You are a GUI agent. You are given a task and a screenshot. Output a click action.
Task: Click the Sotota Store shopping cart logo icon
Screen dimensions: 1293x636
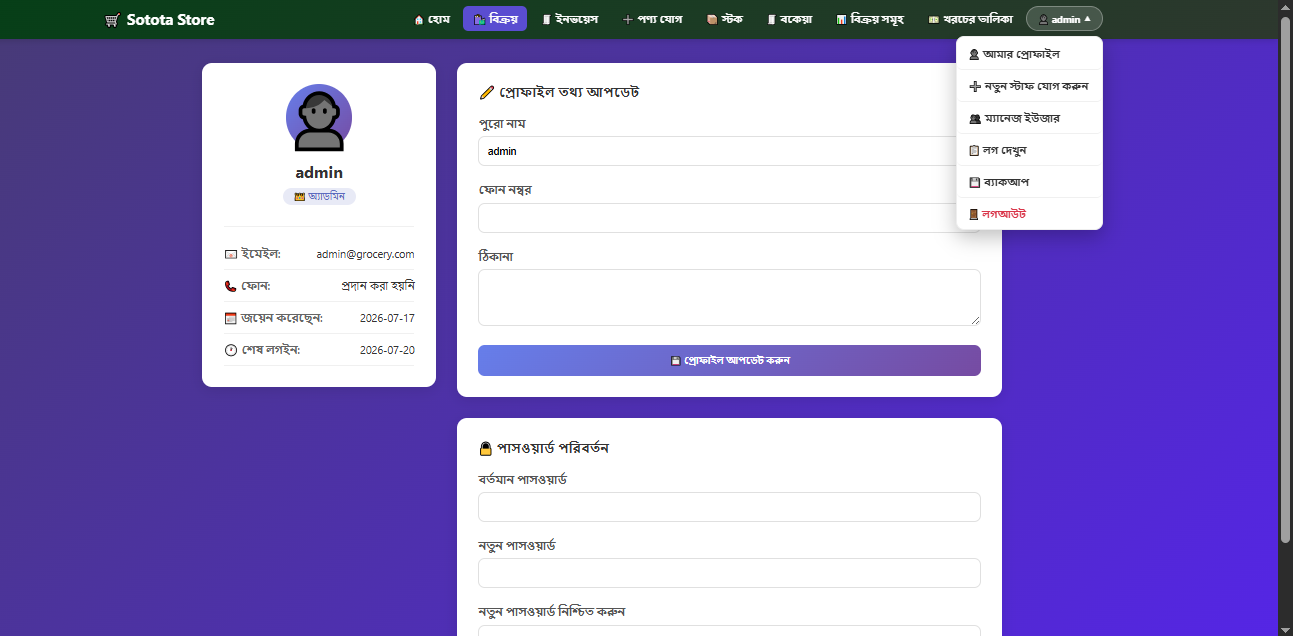click(x=112, y=20)
